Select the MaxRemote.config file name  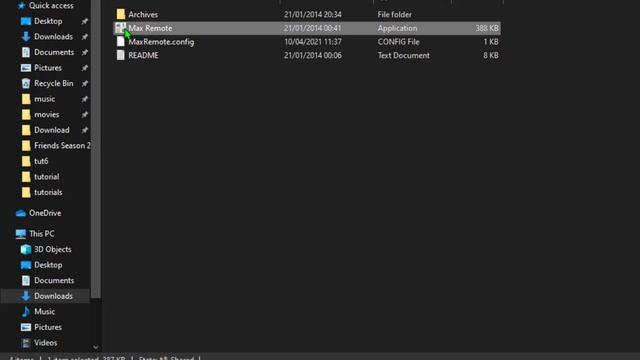tap(161, 42)
